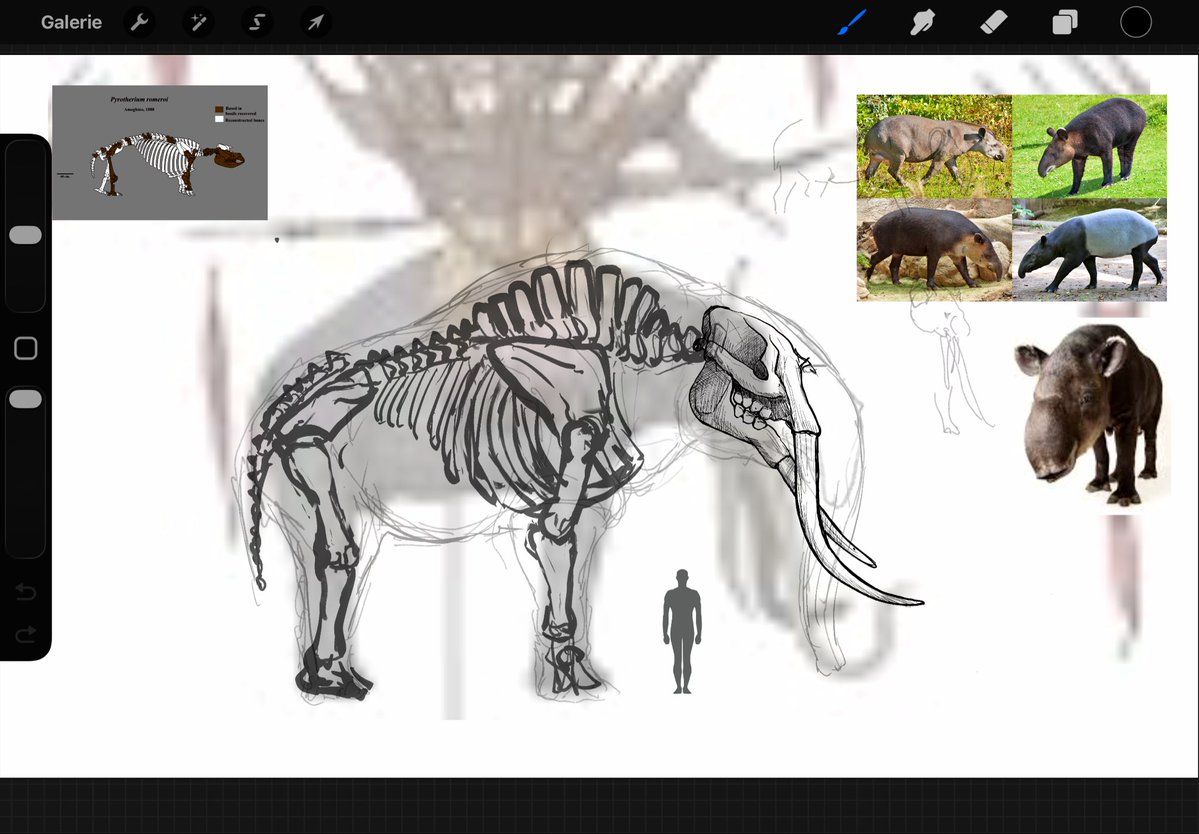Screen dimensions: 1199x834
Task: Select the Eraser tool
Action: pyautogui.click(x=993, y=21)
